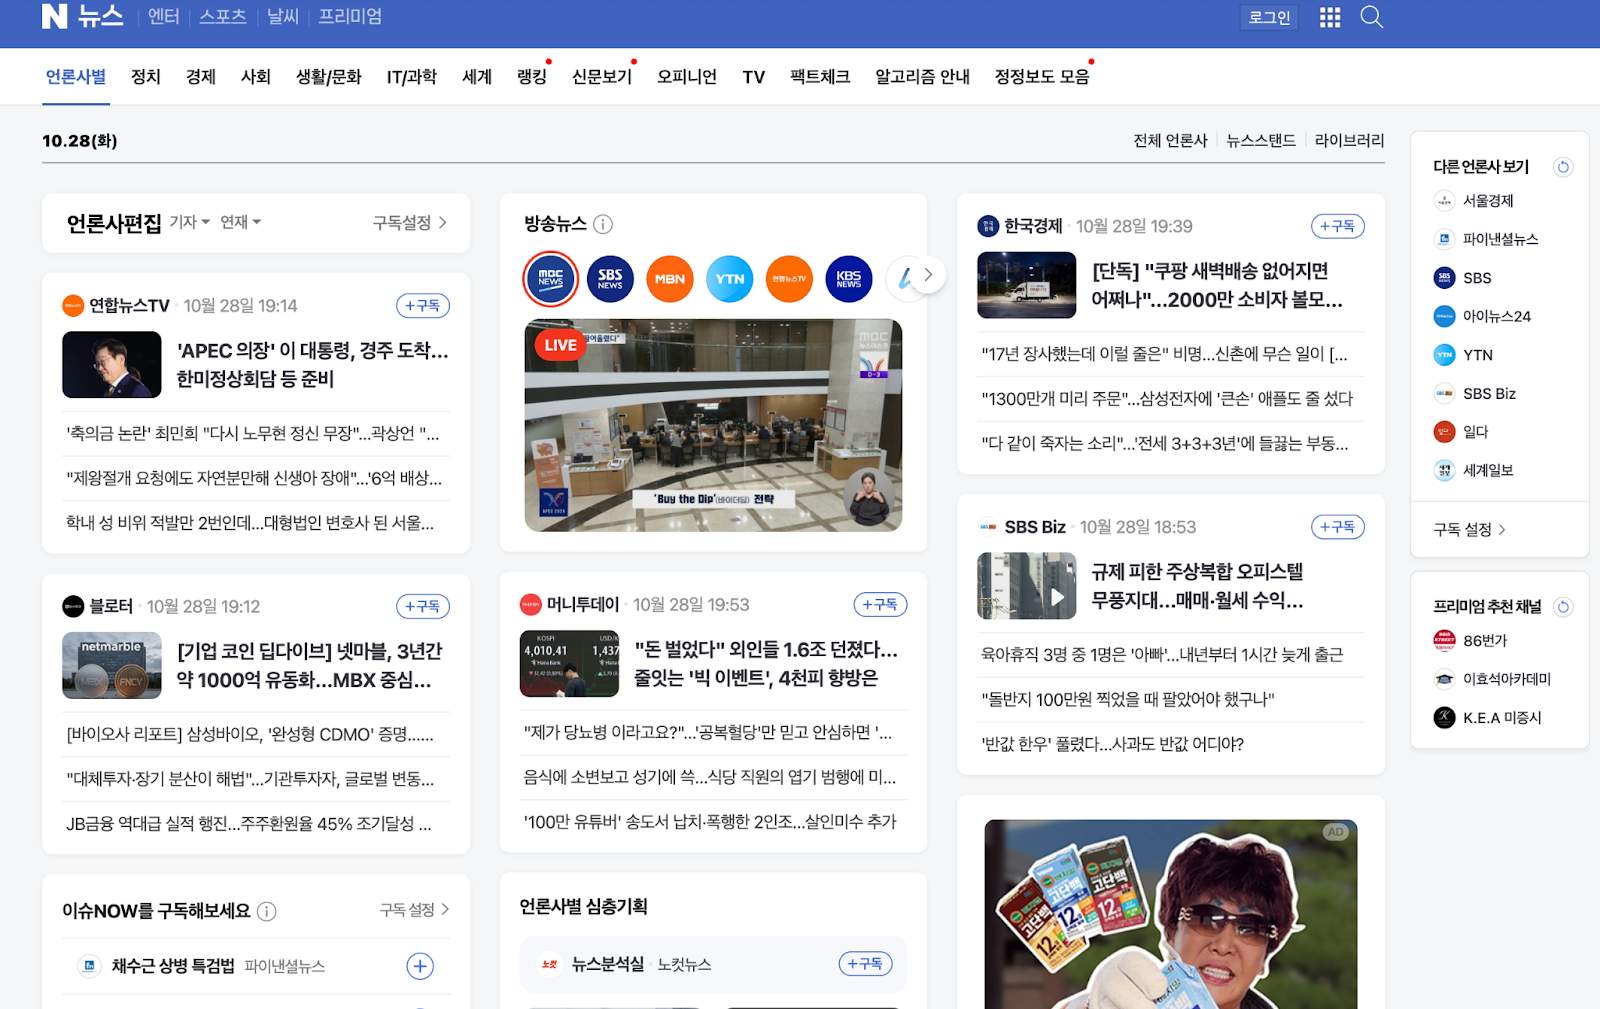Image resolution: width=1600 pixels, height=1009 pixels.
Task: Open 세계일보 in sidebar list
Action: [1475, 470]
